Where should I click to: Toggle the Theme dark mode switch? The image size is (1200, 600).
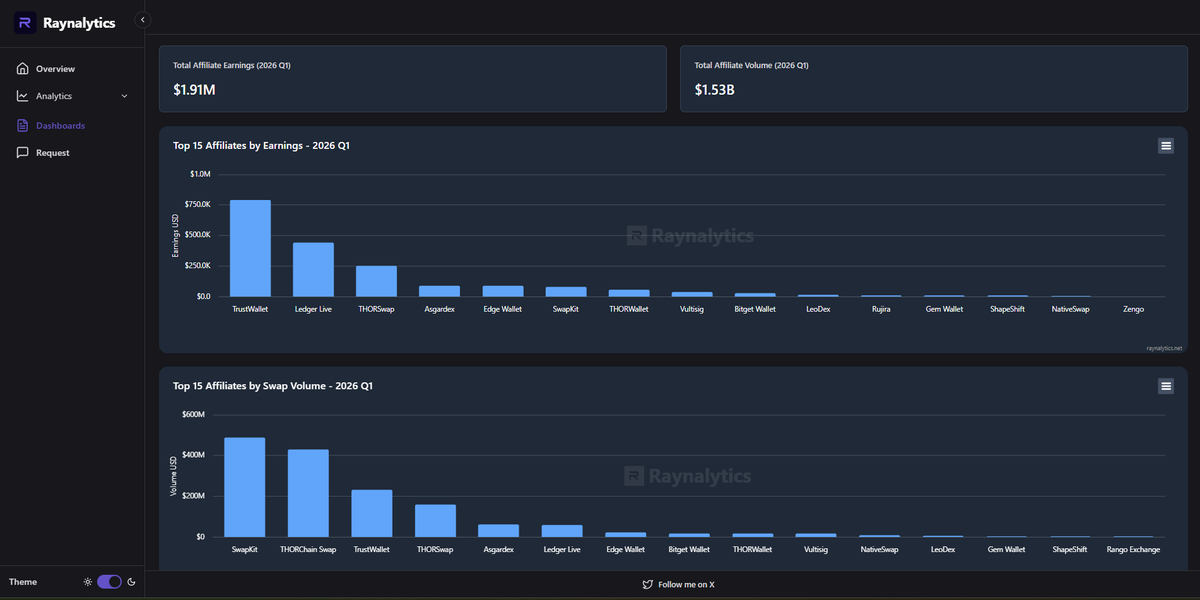click(x=109, y=582)
